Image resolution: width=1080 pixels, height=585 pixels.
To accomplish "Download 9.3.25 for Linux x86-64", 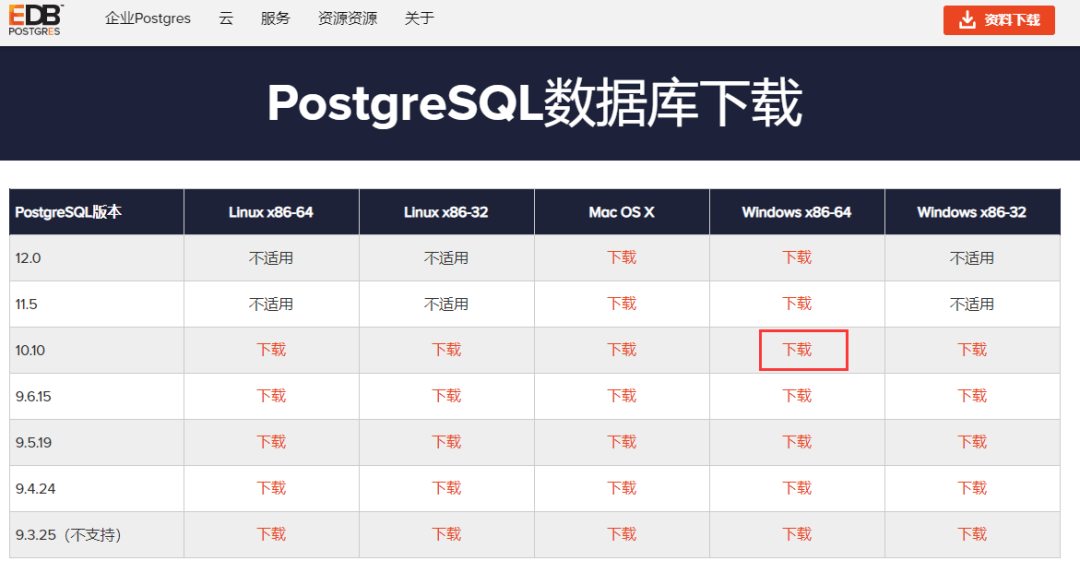I will point(271,535).
